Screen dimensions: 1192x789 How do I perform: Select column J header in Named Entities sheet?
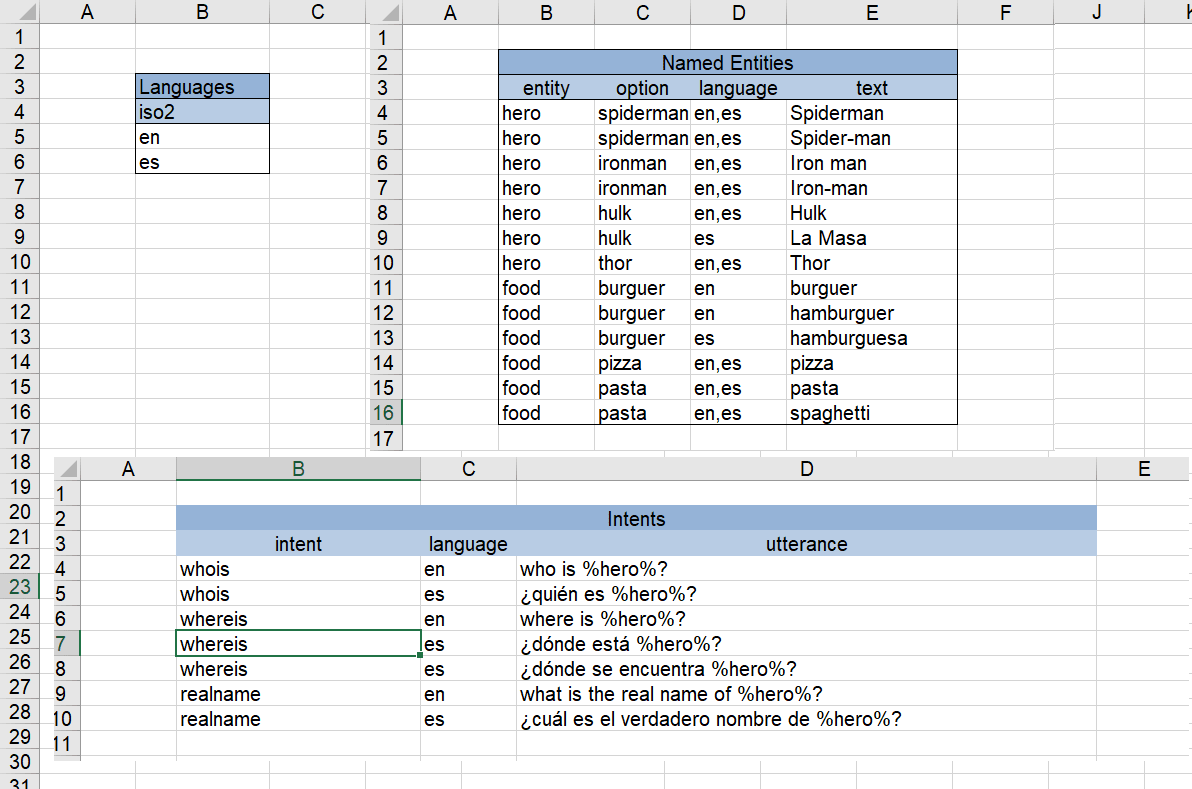click(x=1098, y=13)
